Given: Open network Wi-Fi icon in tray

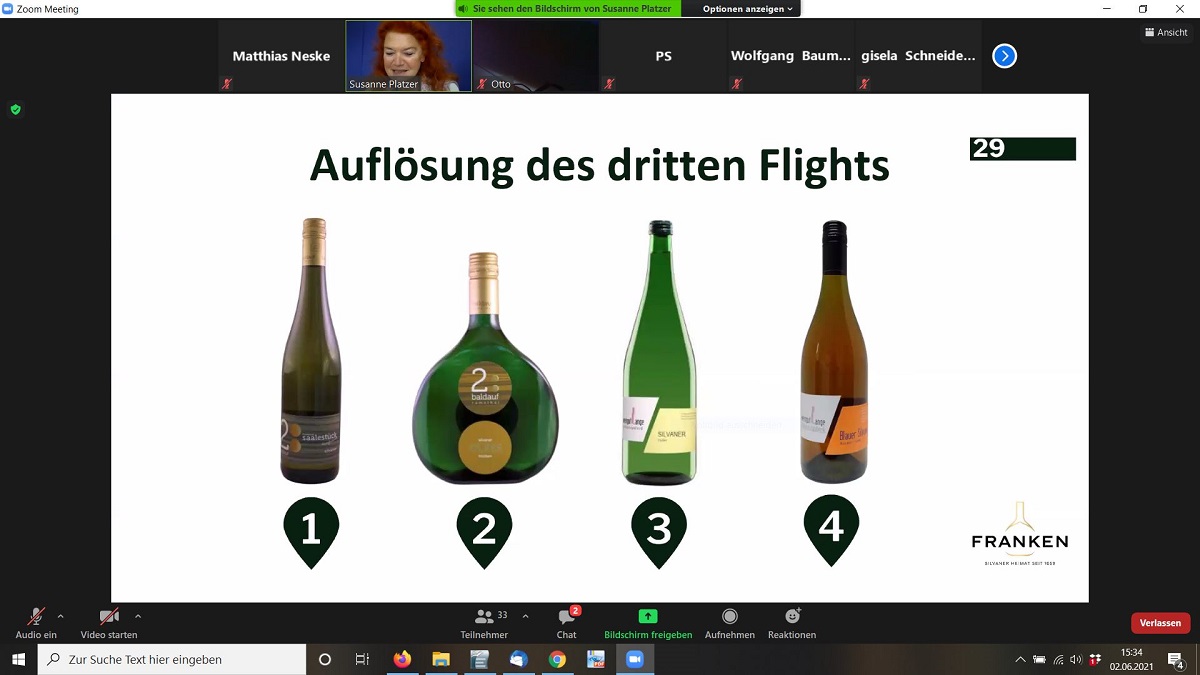Looking at the screenshot, I should 1058,659.
